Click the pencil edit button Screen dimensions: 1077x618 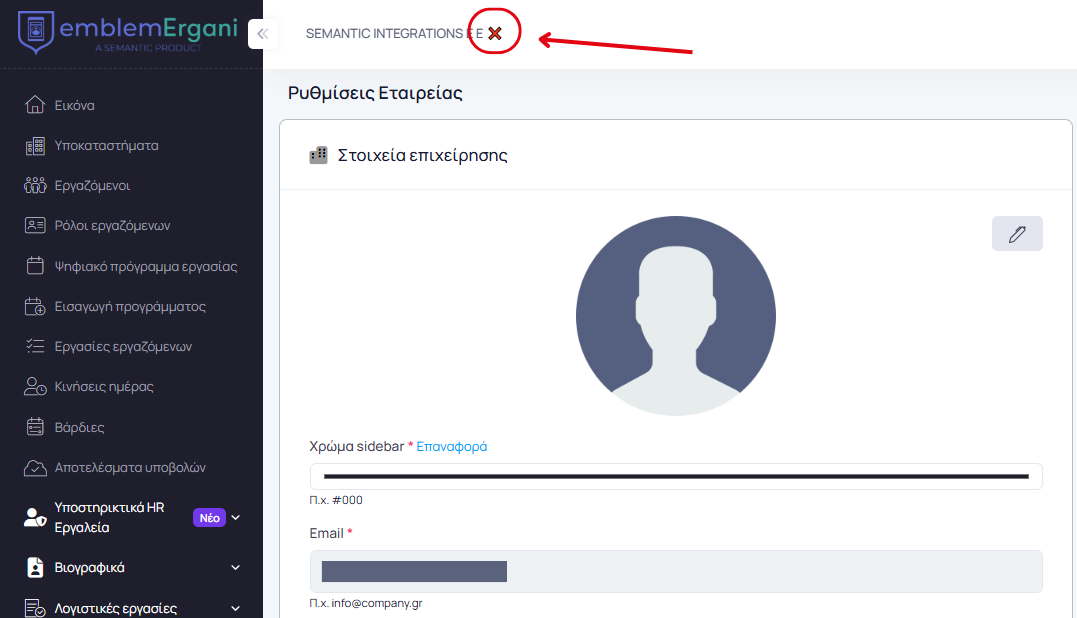[x=1017, y=233]
